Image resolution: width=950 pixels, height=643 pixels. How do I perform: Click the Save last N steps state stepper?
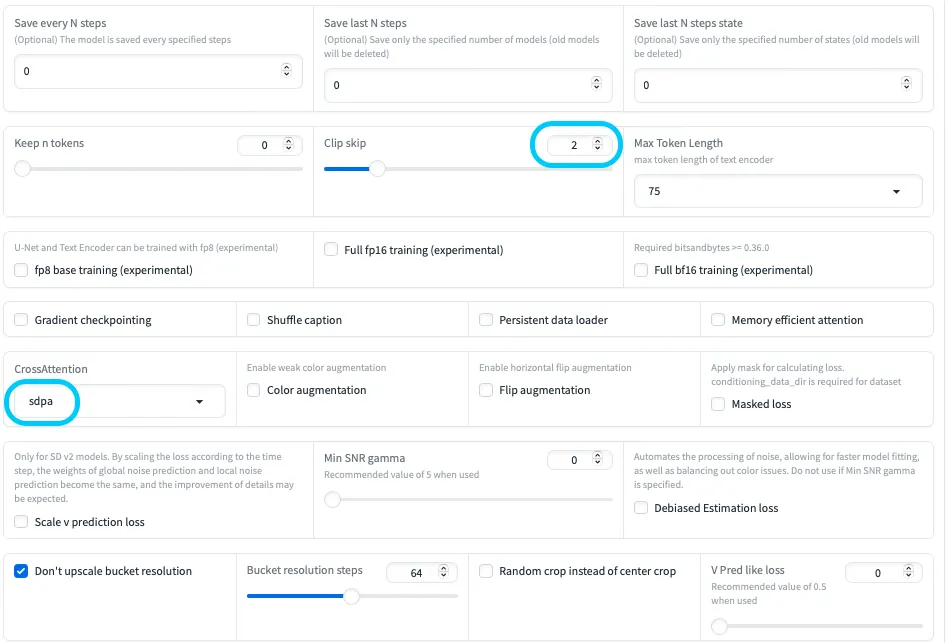pyautogui.click(x=907, y=85)
